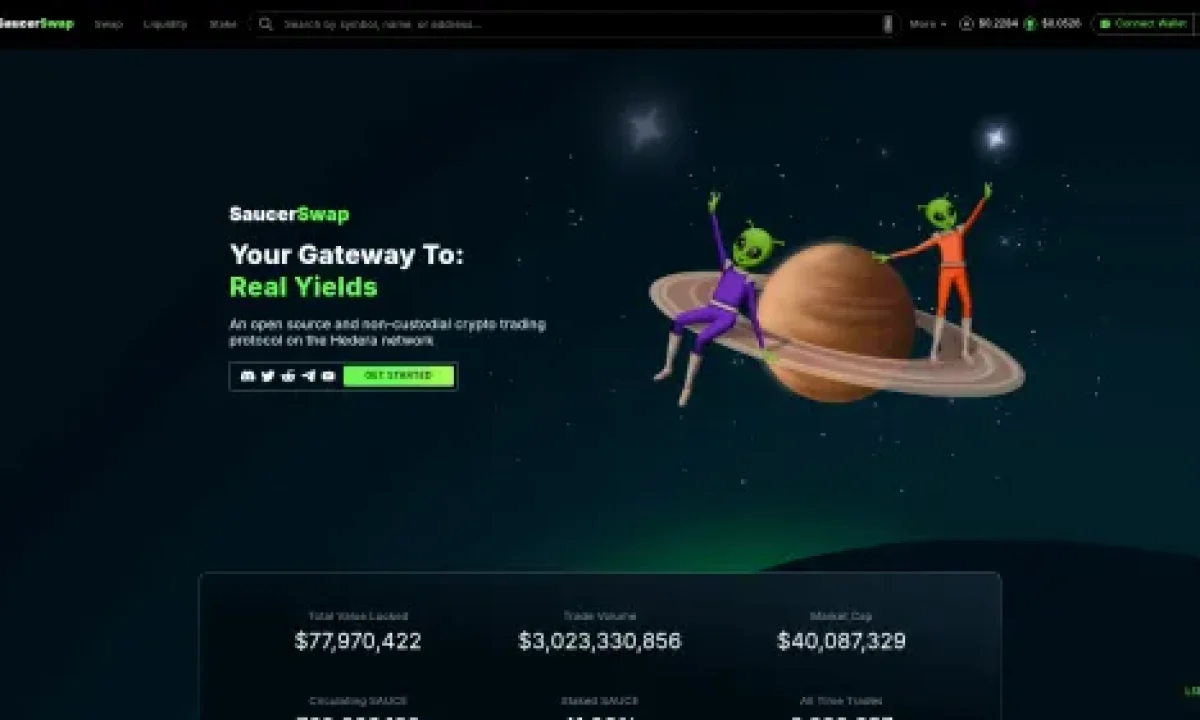Click the HBAR price token icon
Image resolution: width=1200 pixels, height=720 pixels.
coord(966,24)
